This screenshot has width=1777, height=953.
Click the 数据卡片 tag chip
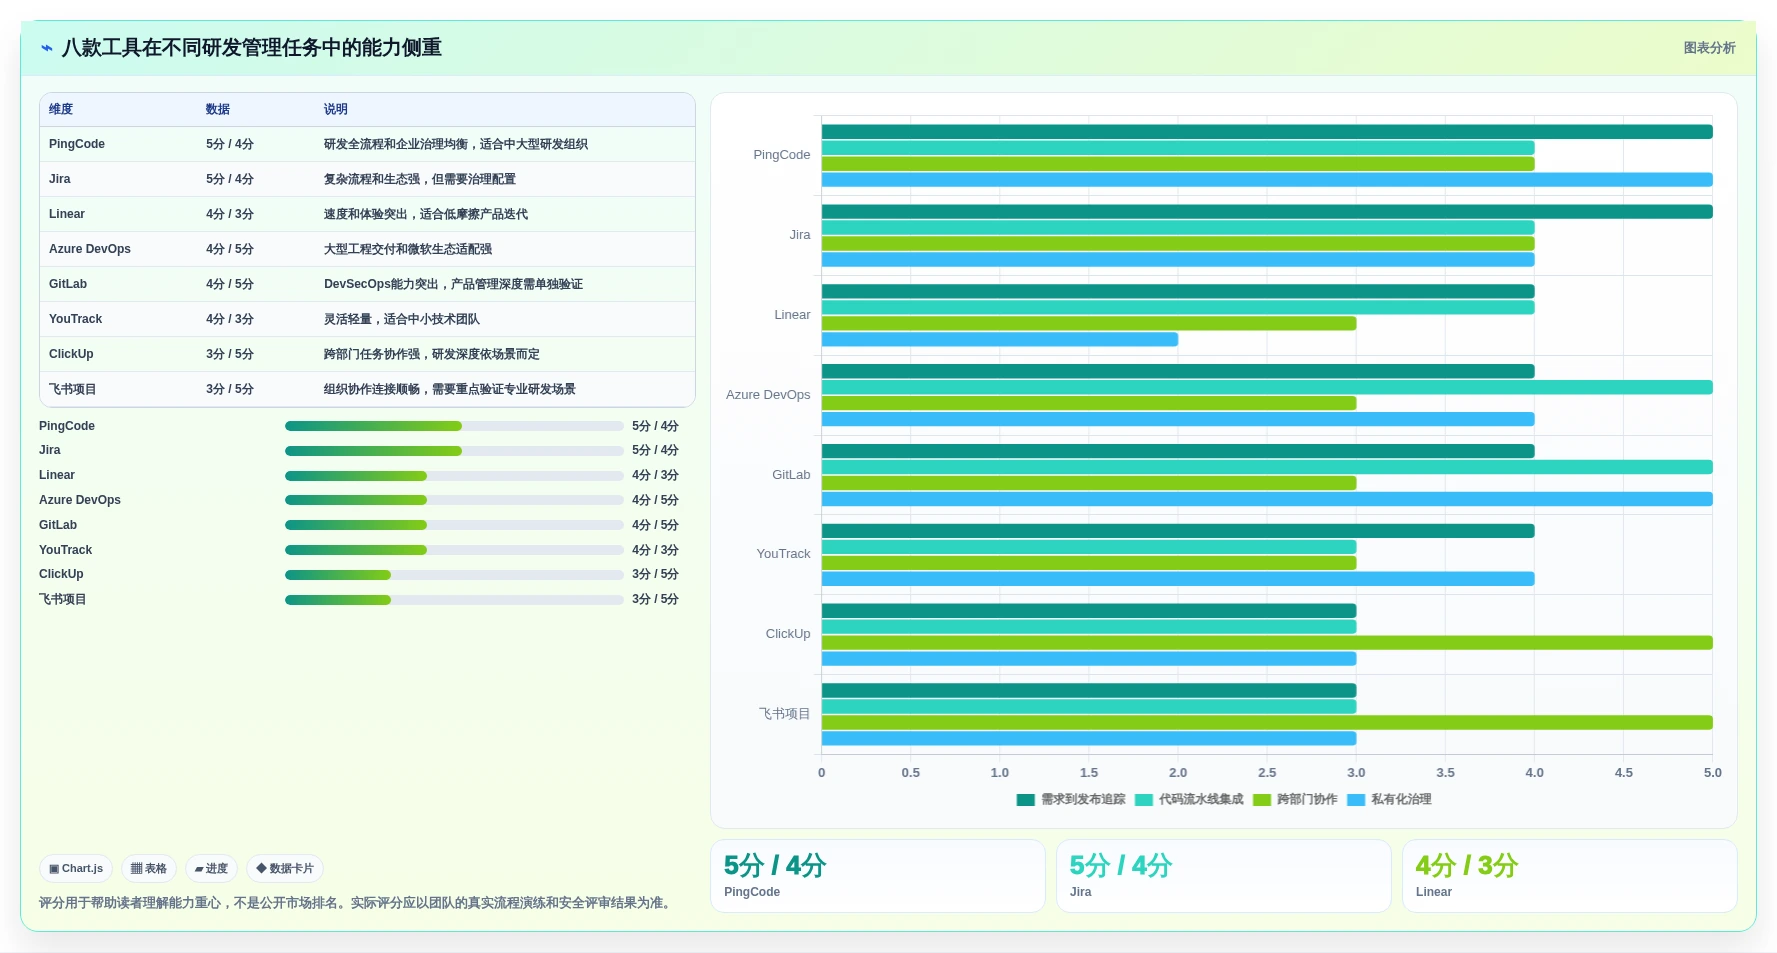click(285, 868)
